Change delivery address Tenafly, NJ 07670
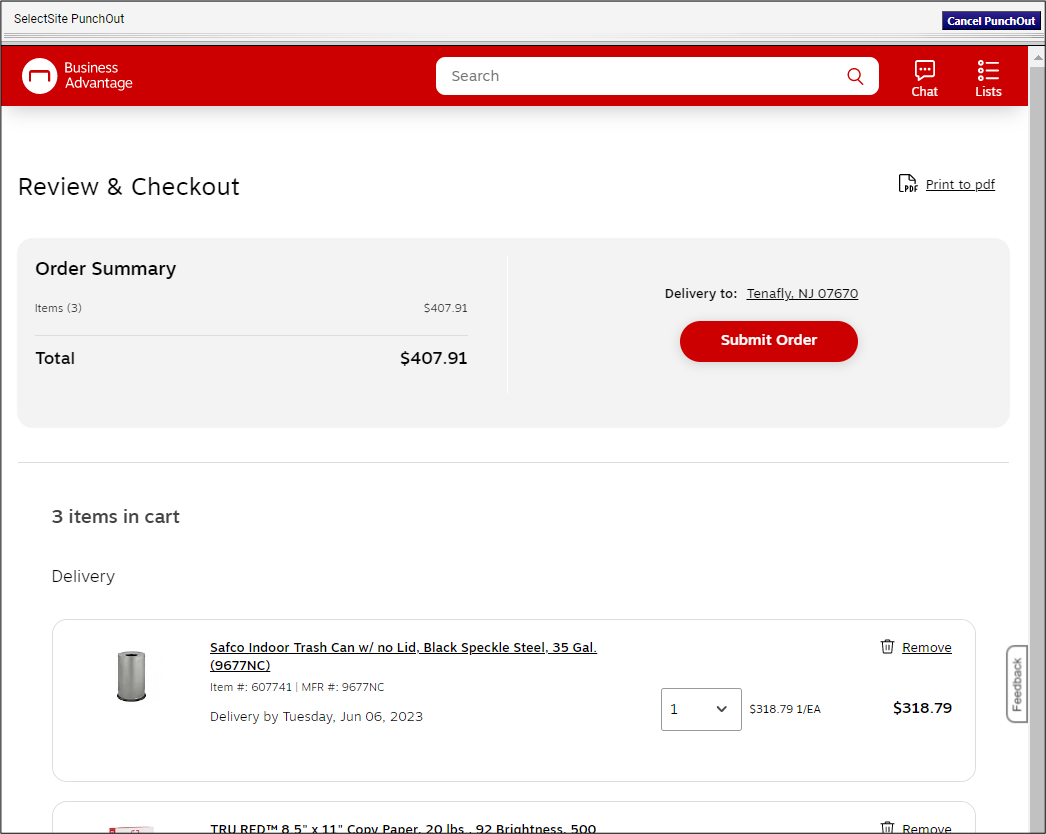1046x834 pixels. [802, 294]
